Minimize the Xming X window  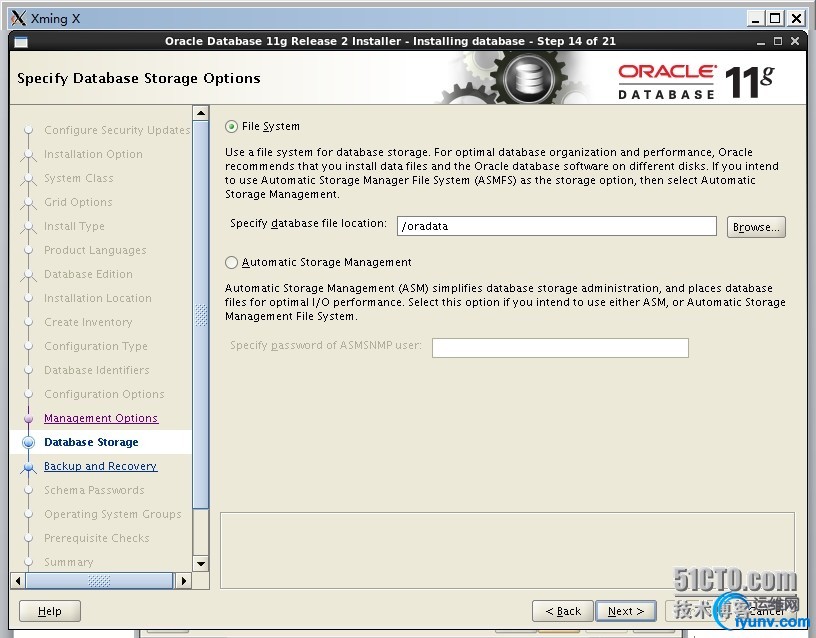point(756,19)
